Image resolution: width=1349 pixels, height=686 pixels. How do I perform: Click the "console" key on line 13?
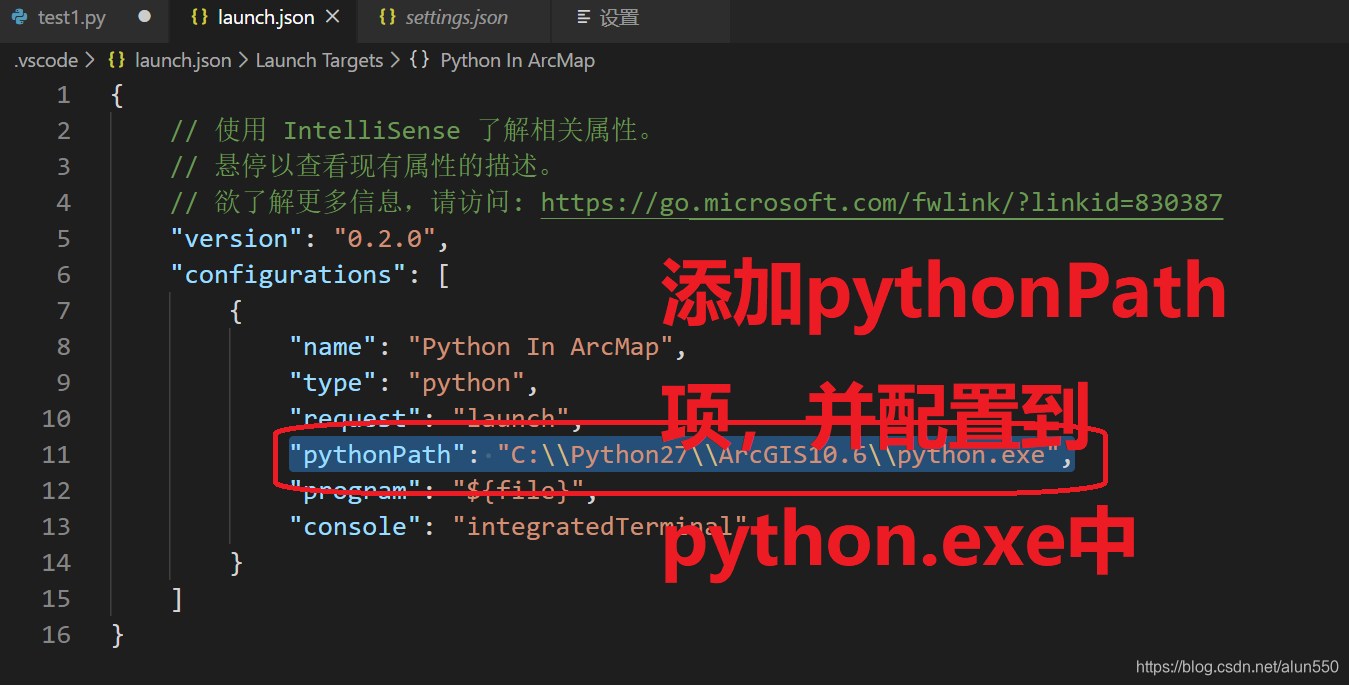[355, 527]
